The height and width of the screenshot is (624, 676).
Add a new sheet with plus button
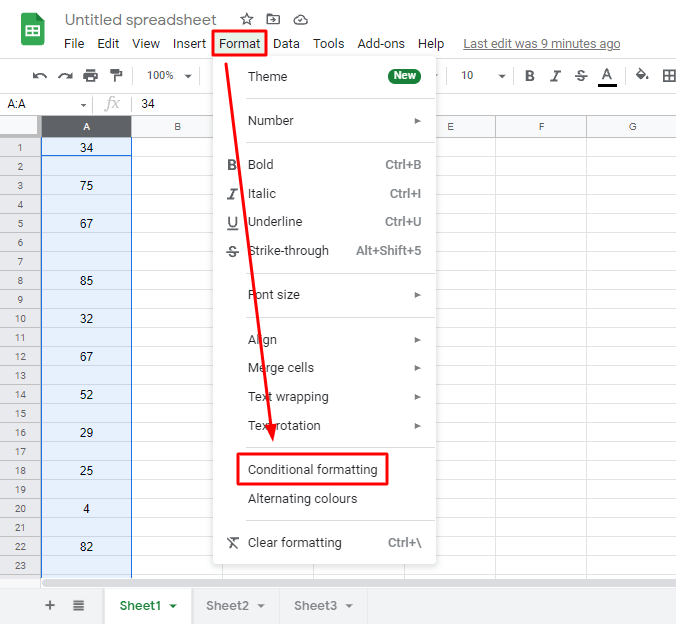click(x=50, y=606)
